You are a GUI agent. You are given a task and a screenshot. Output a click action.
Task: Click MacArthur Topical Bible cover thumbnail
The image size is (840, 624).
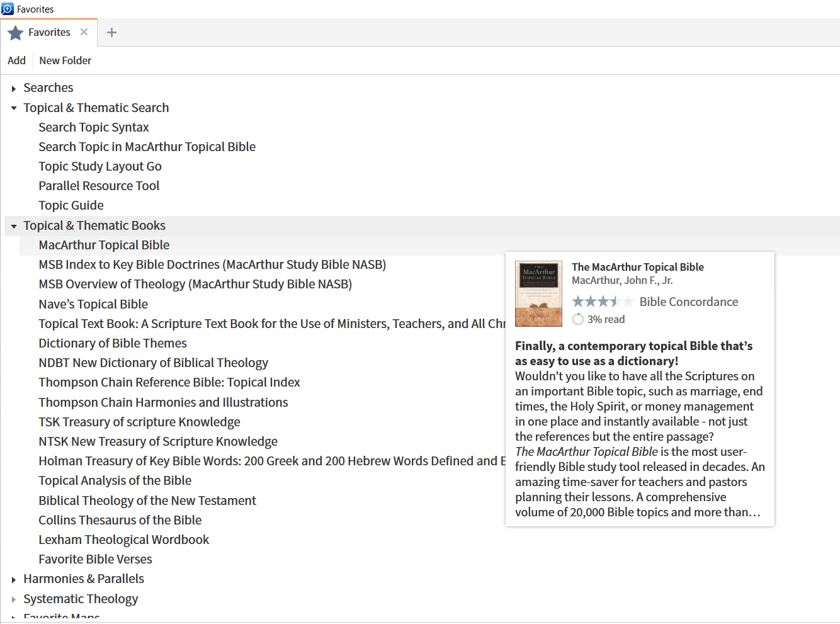pos(538,294)
